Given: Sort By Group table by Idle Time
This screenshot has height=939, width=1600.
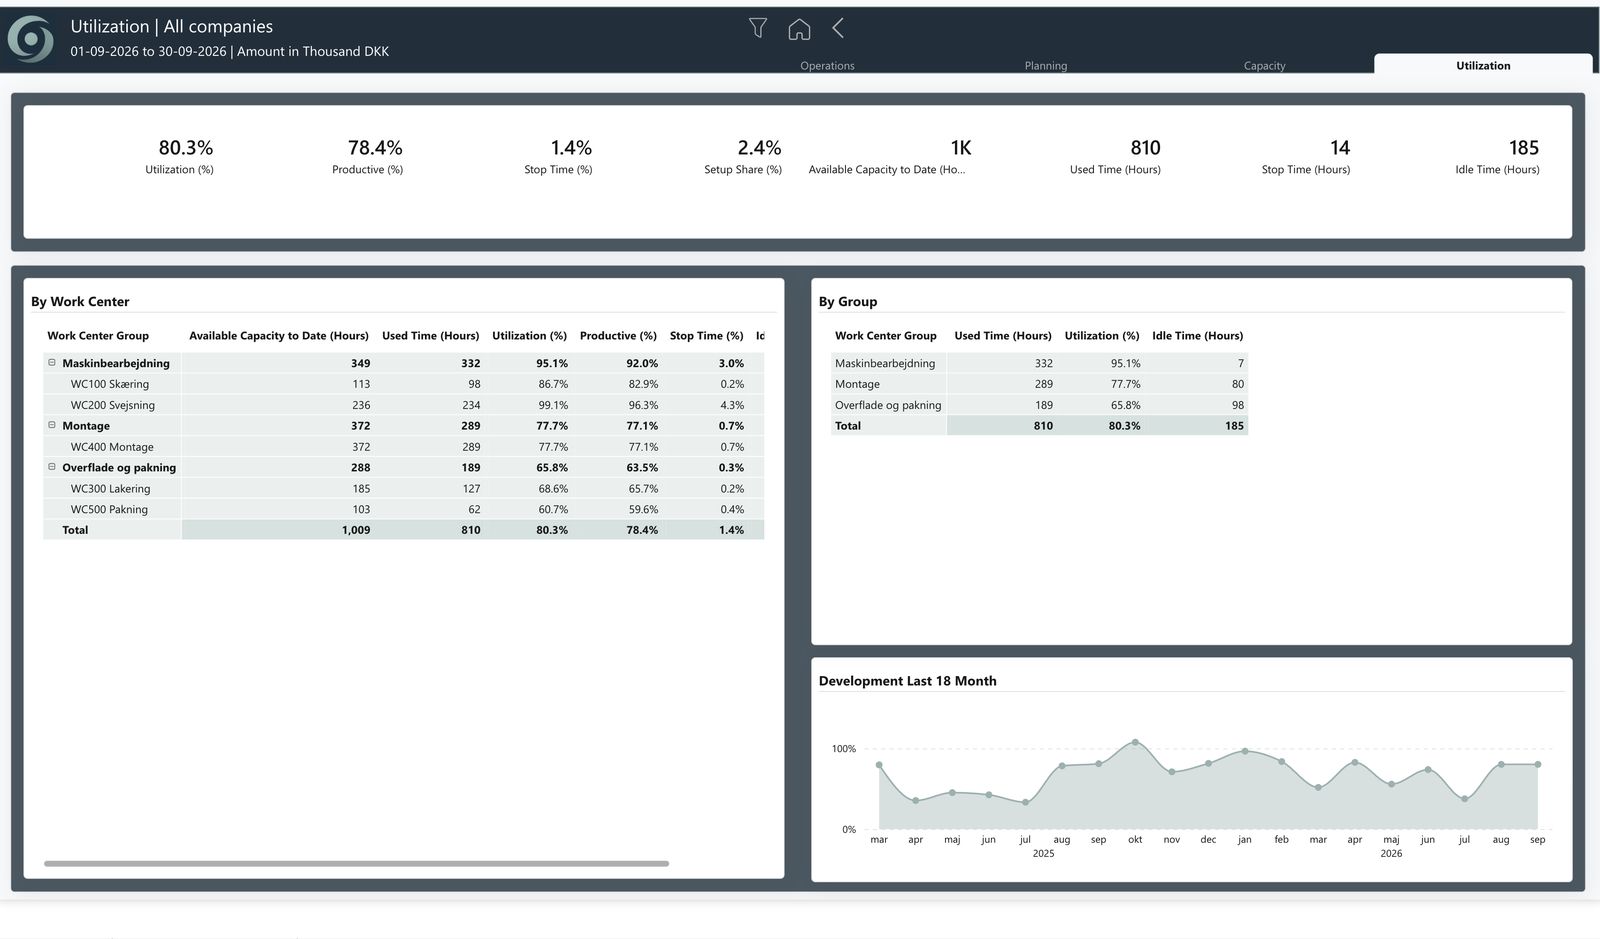Looking at the screenshot, I should click(x=1197, y=336).
